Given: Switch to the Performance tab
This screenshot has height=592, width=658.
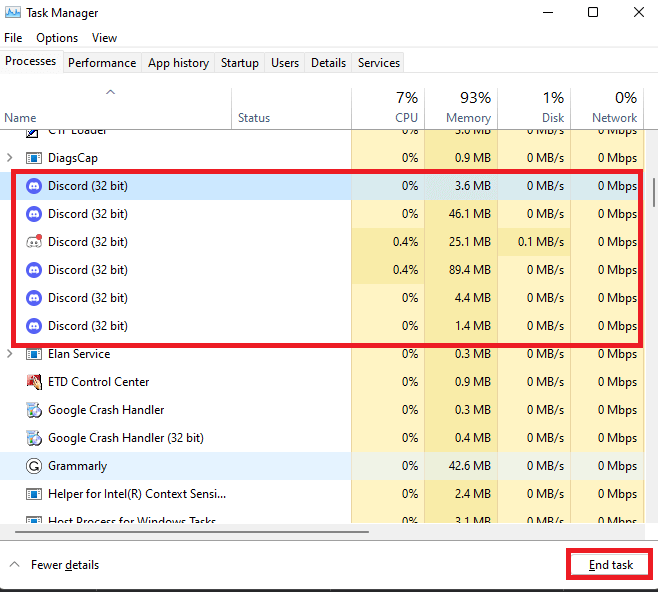Looking at the screenshot, I should tap(102, 63).
